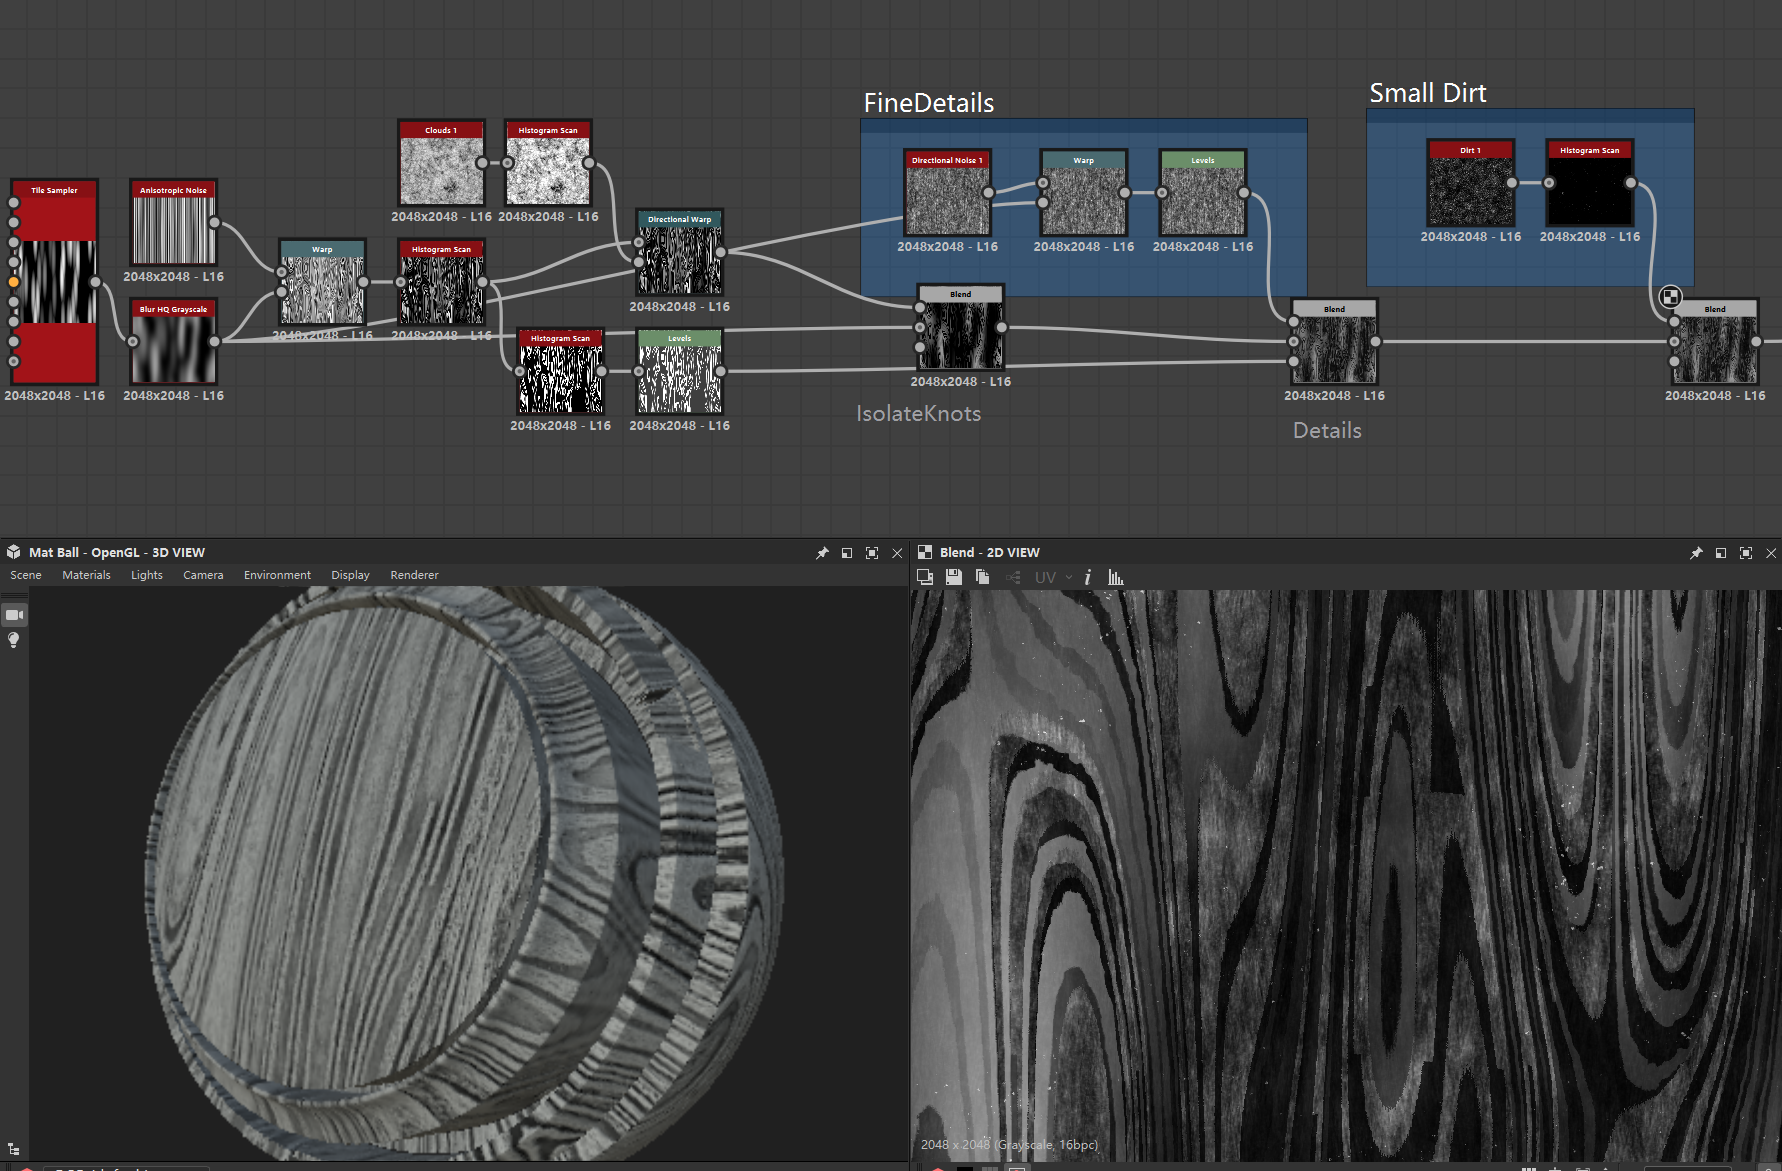Image resolution: width=1782 pixels, height=1171 pixels.
Task: Open the Lights menu
Action: pyautogui.click(x=146, y=575)
